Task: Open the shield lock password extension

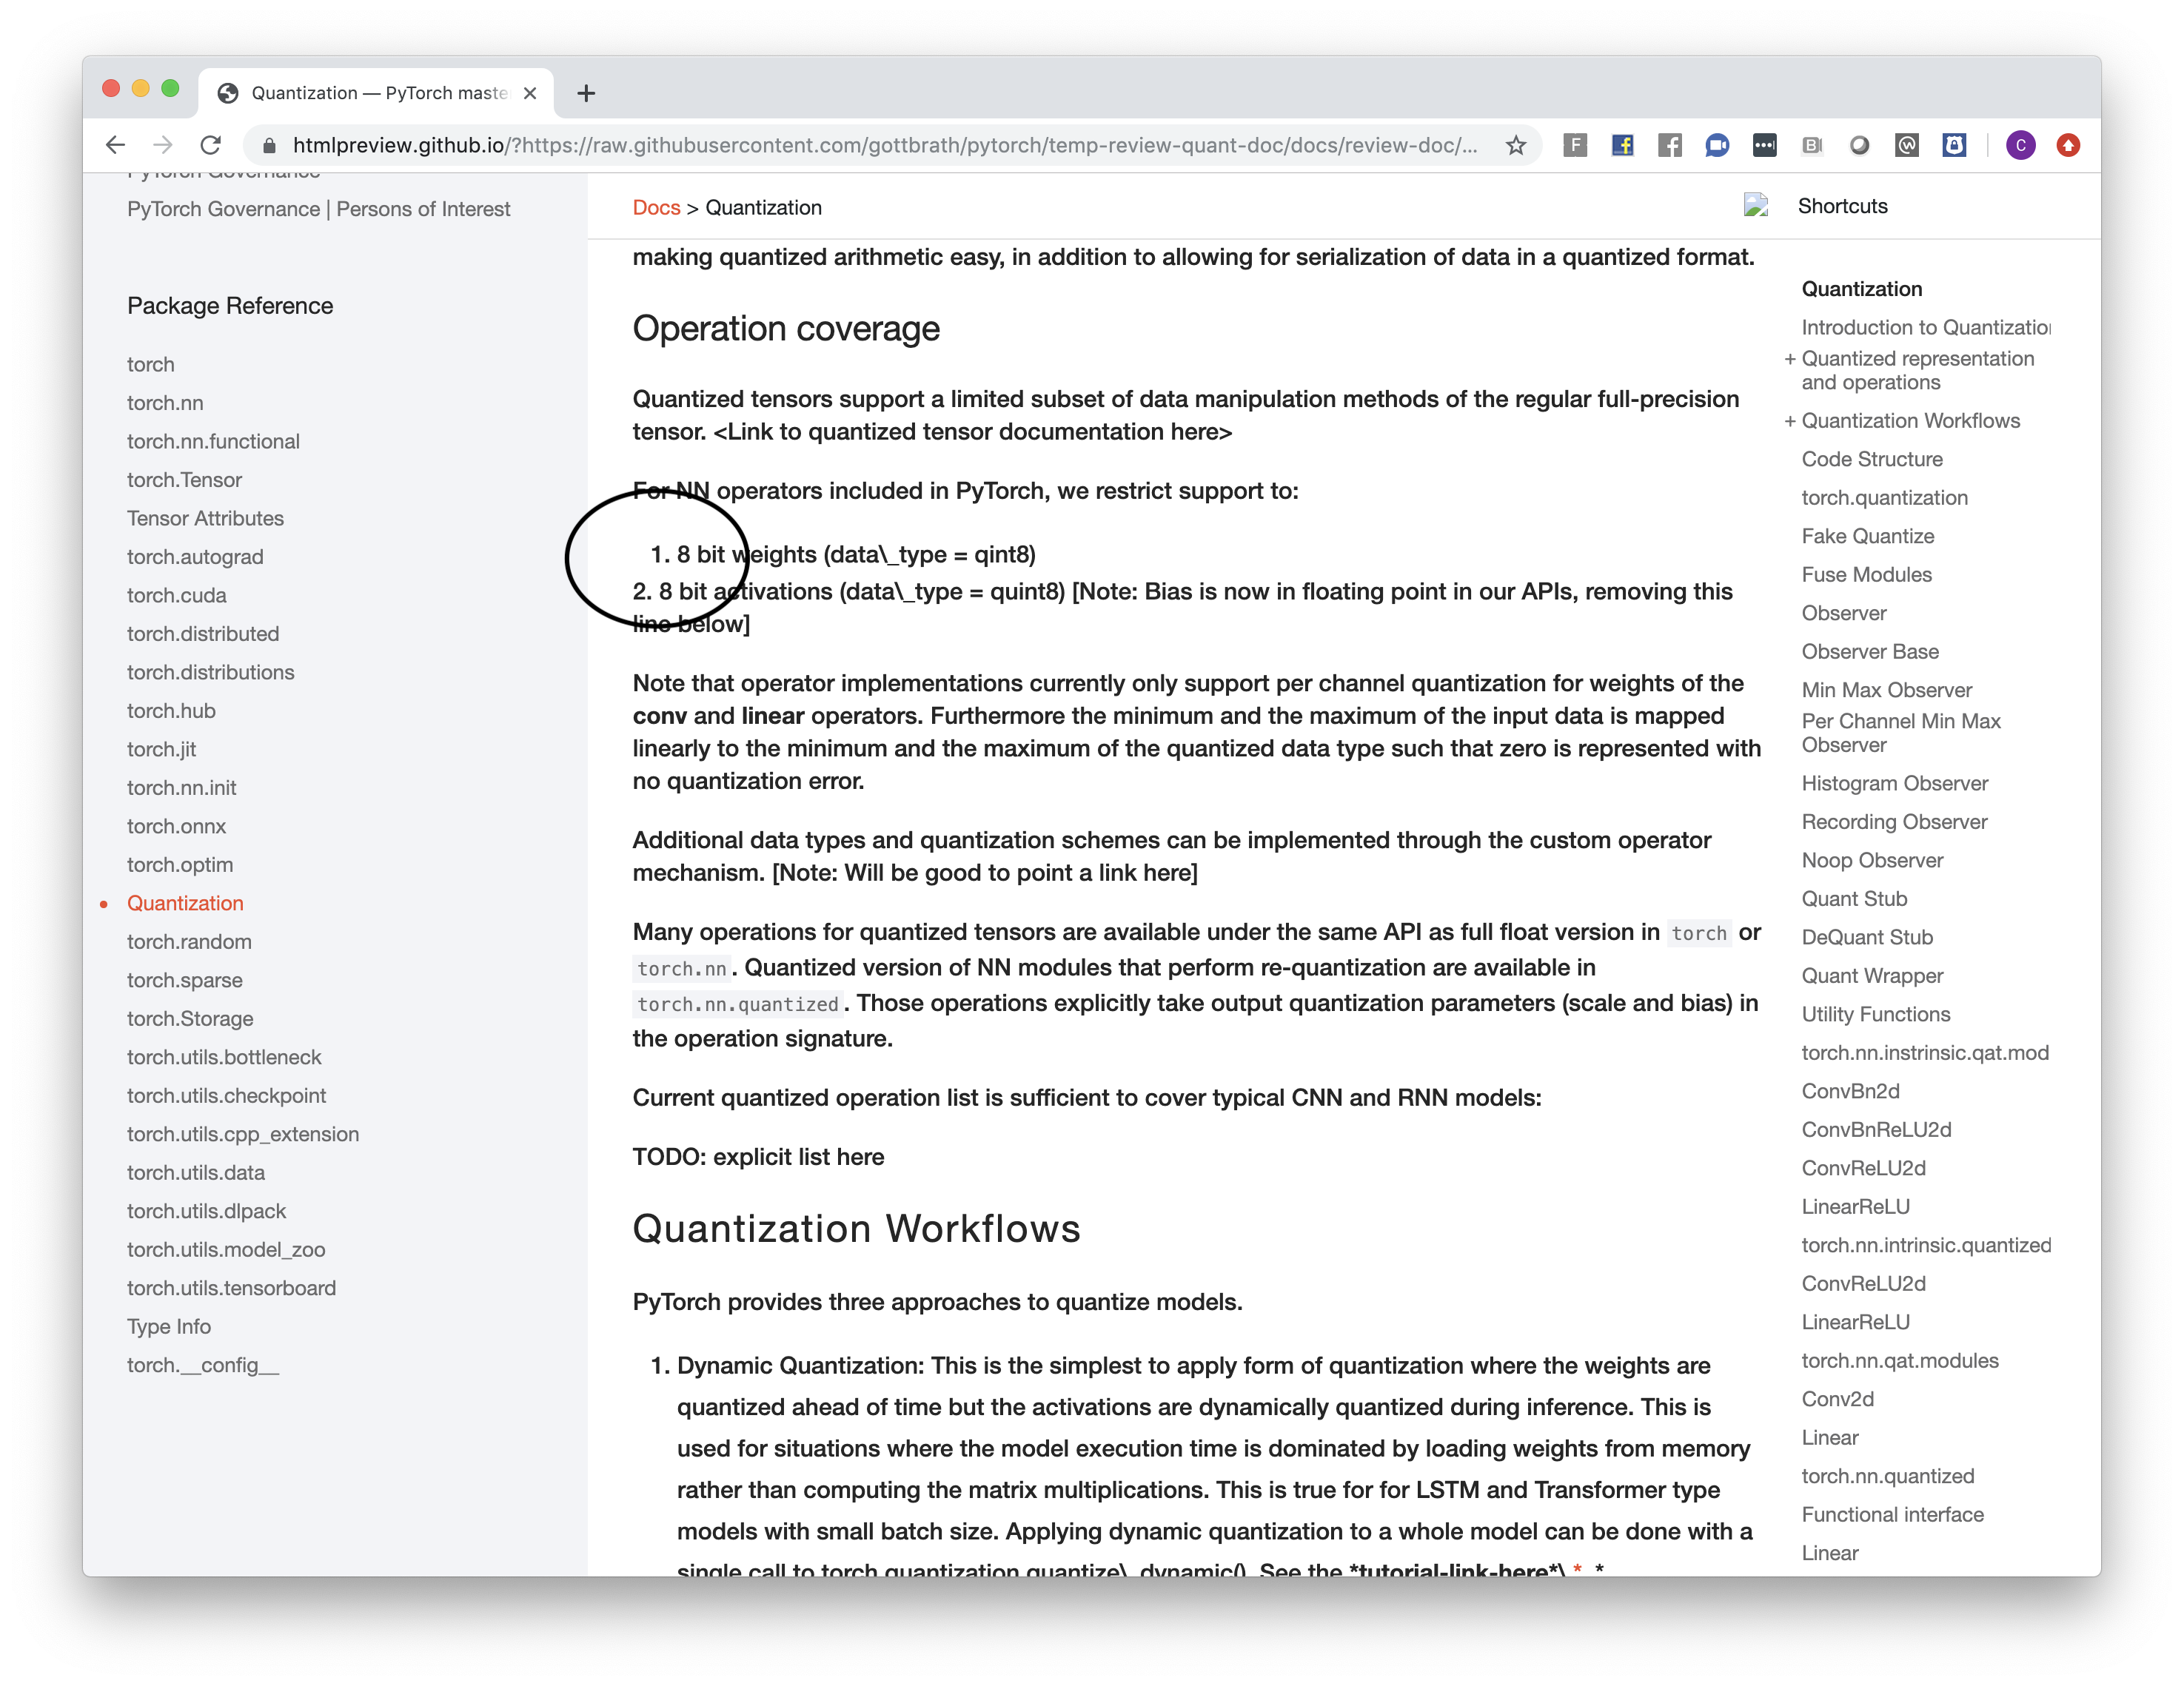Action: tap(1954, 145)
